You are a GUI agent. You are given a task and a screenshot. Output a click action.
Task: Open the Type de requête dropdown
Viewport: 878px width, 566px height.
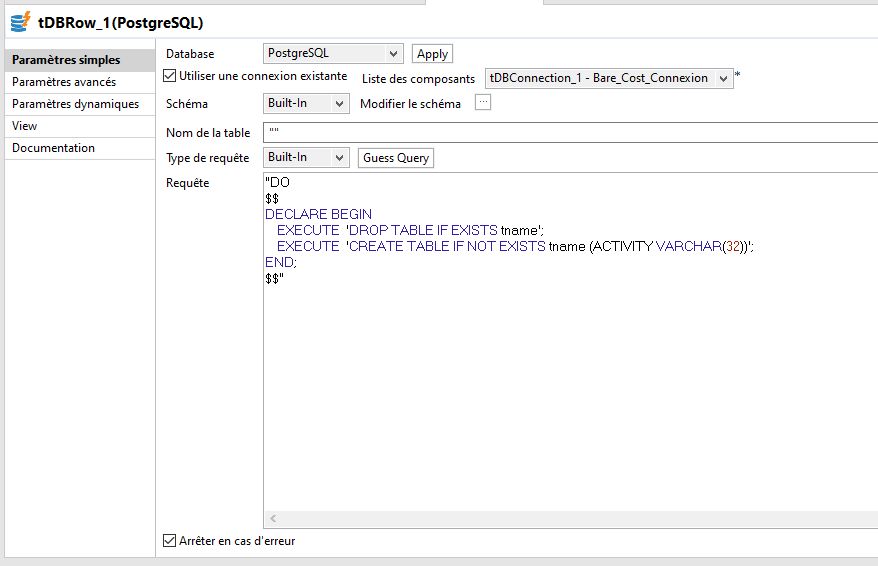tap(306, 158)
